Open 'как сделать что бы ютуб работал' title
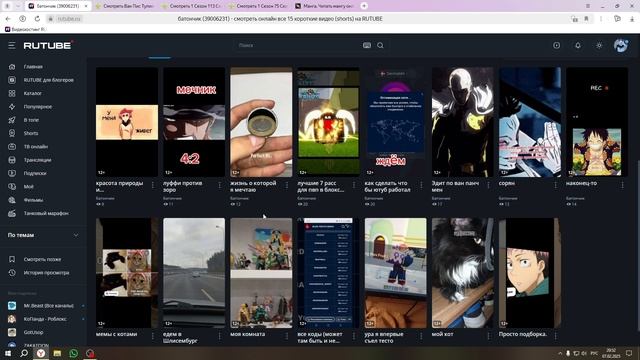640x360 pixels. pyautogui.click(x=387, y=187)
